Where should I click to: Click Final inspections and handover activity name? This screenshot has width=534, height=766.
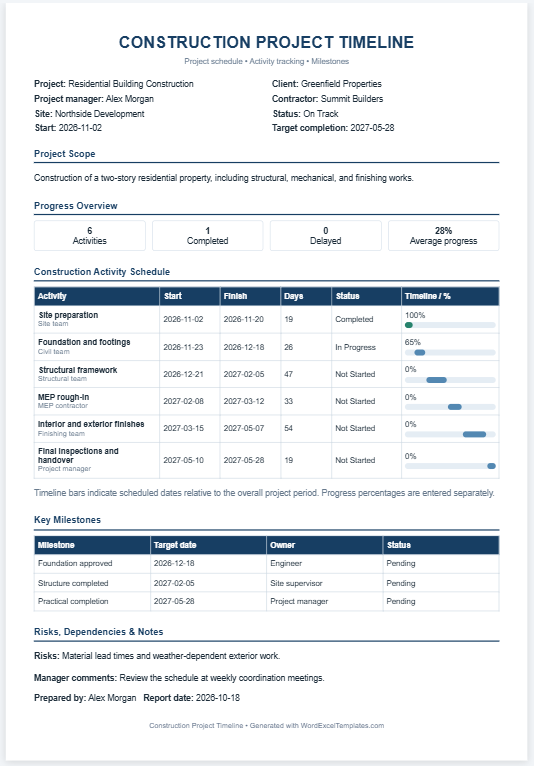click(78, 455)
